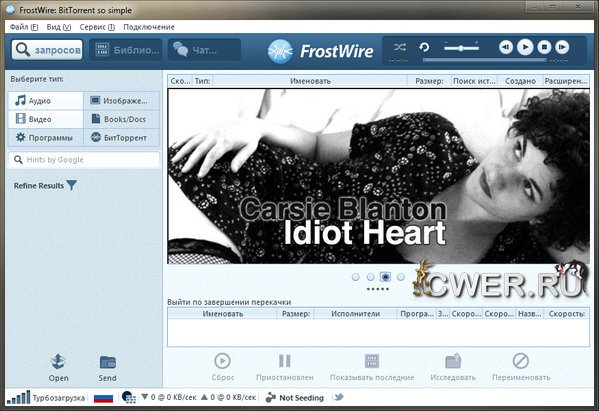The width and height of the screenshot is (599, 411).
Task: Select the third slideshow radio dot
Action: point(385,277)
